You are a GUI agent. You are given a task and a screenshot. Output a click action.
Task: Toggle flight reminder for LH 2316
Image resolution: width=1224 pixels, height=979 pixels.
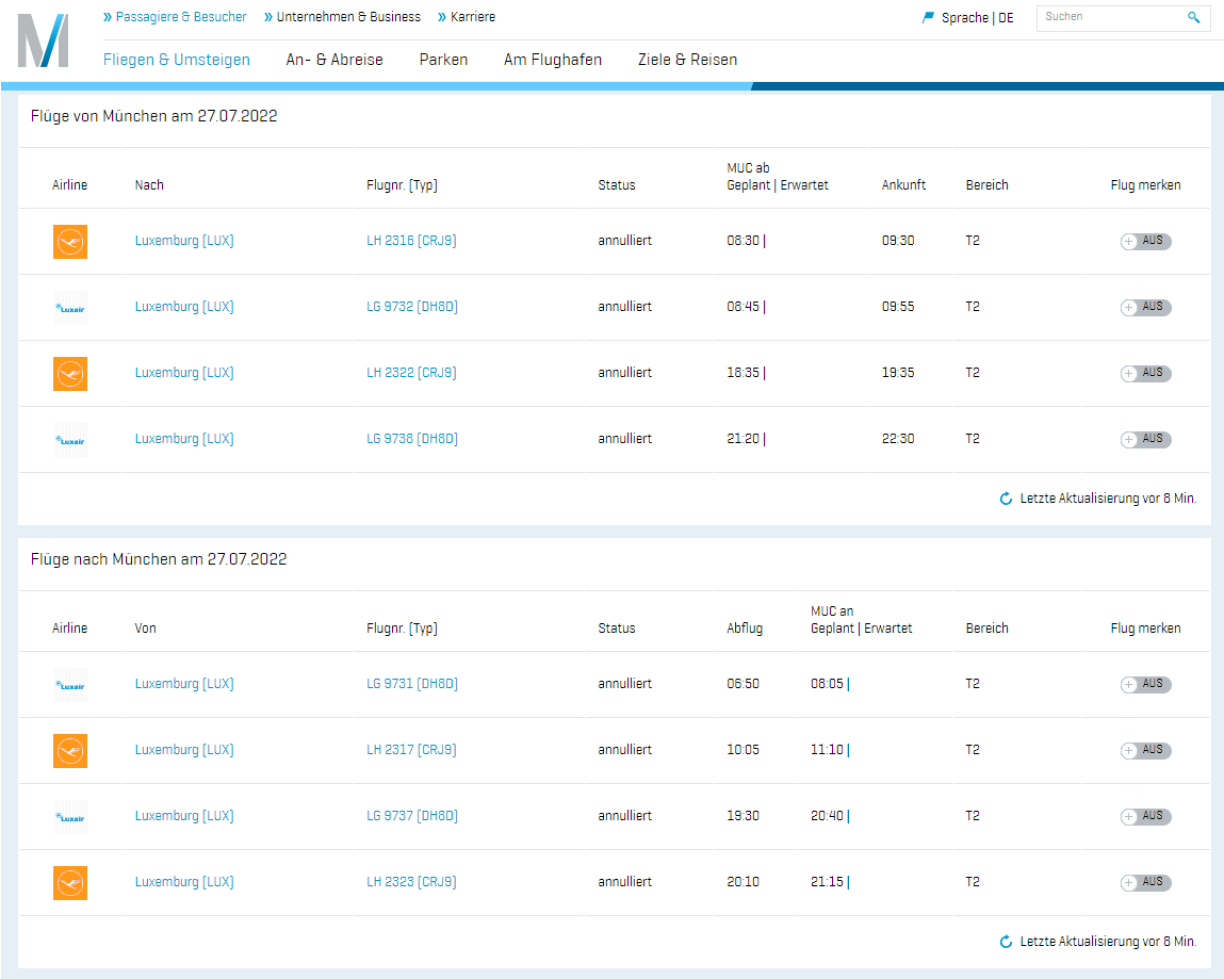[x=1145, y=241]
